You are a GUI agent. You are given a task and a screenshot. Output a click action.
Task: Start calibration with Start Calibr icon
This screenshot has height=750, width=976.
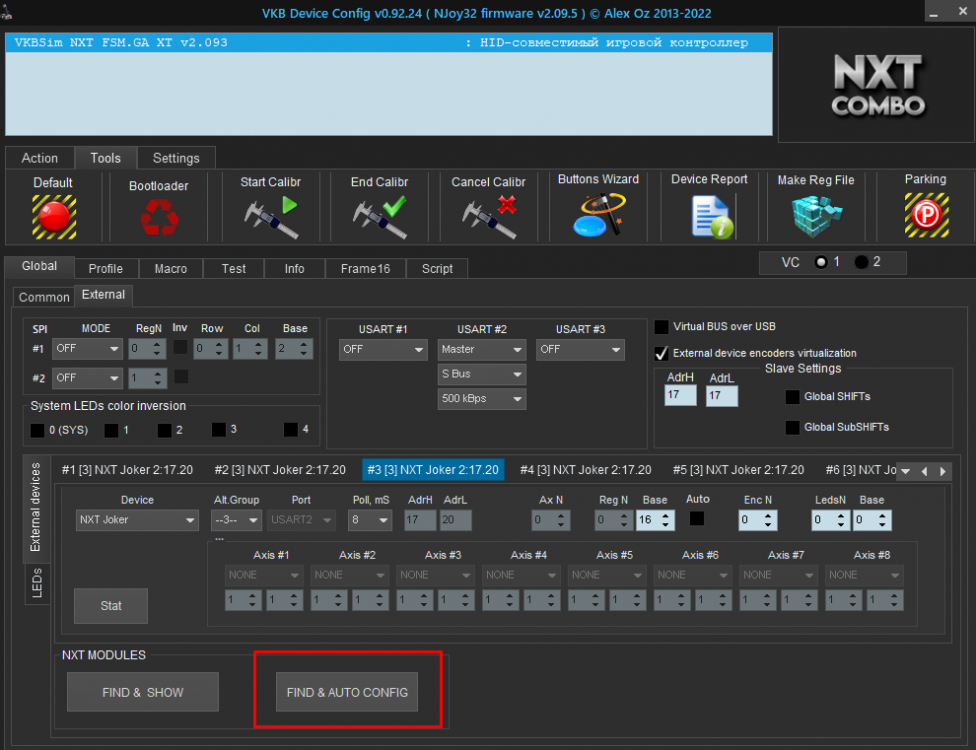point(270,215)
